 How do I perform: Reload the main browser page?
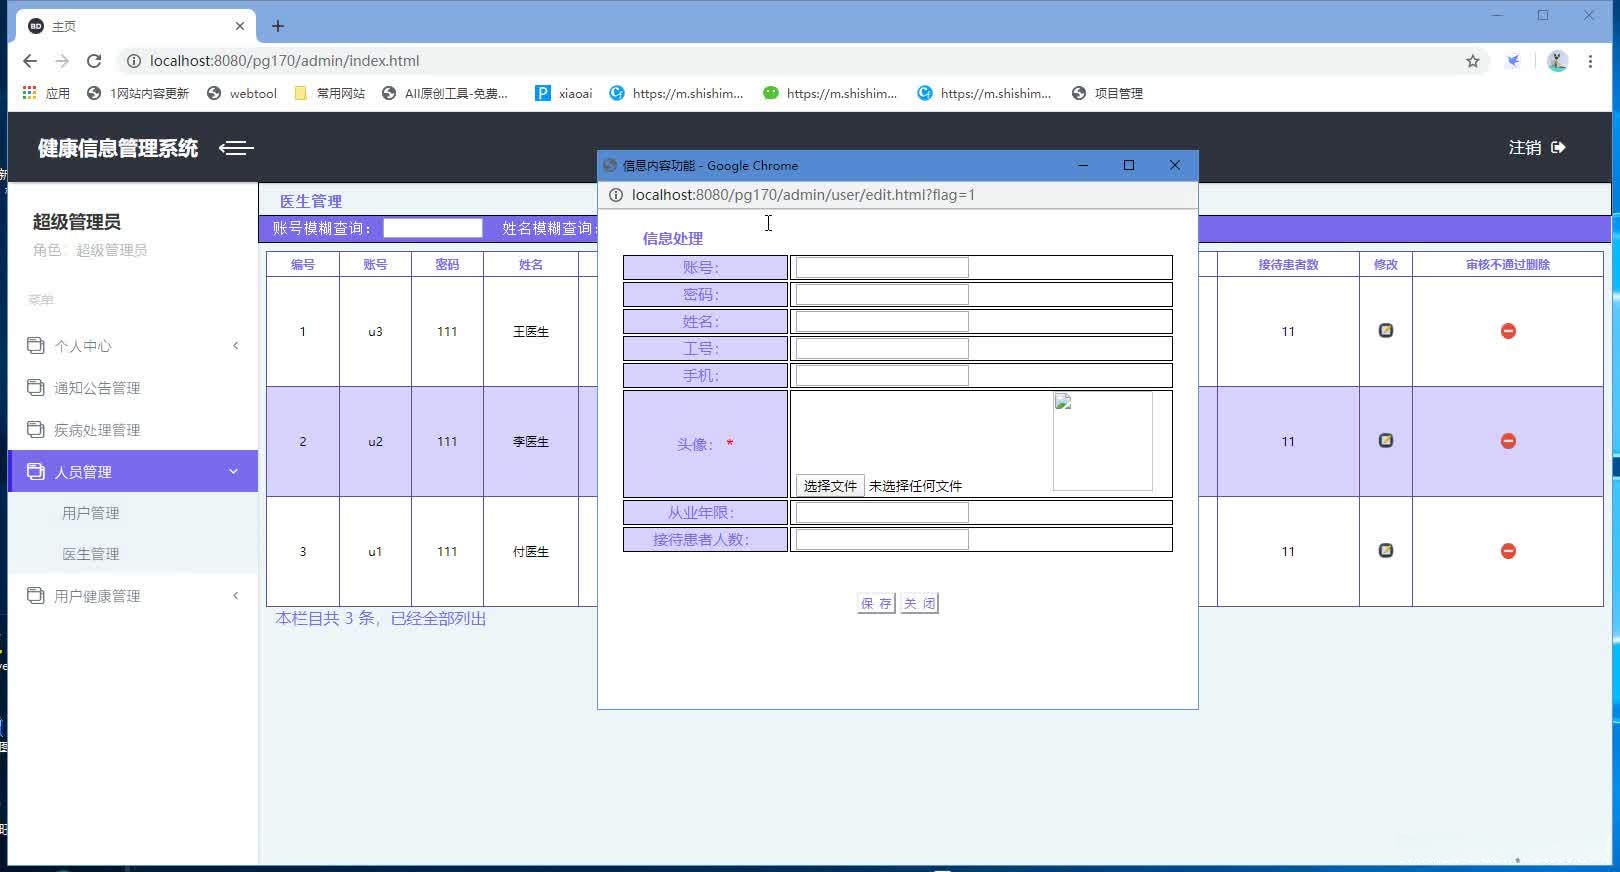[94, 61]
